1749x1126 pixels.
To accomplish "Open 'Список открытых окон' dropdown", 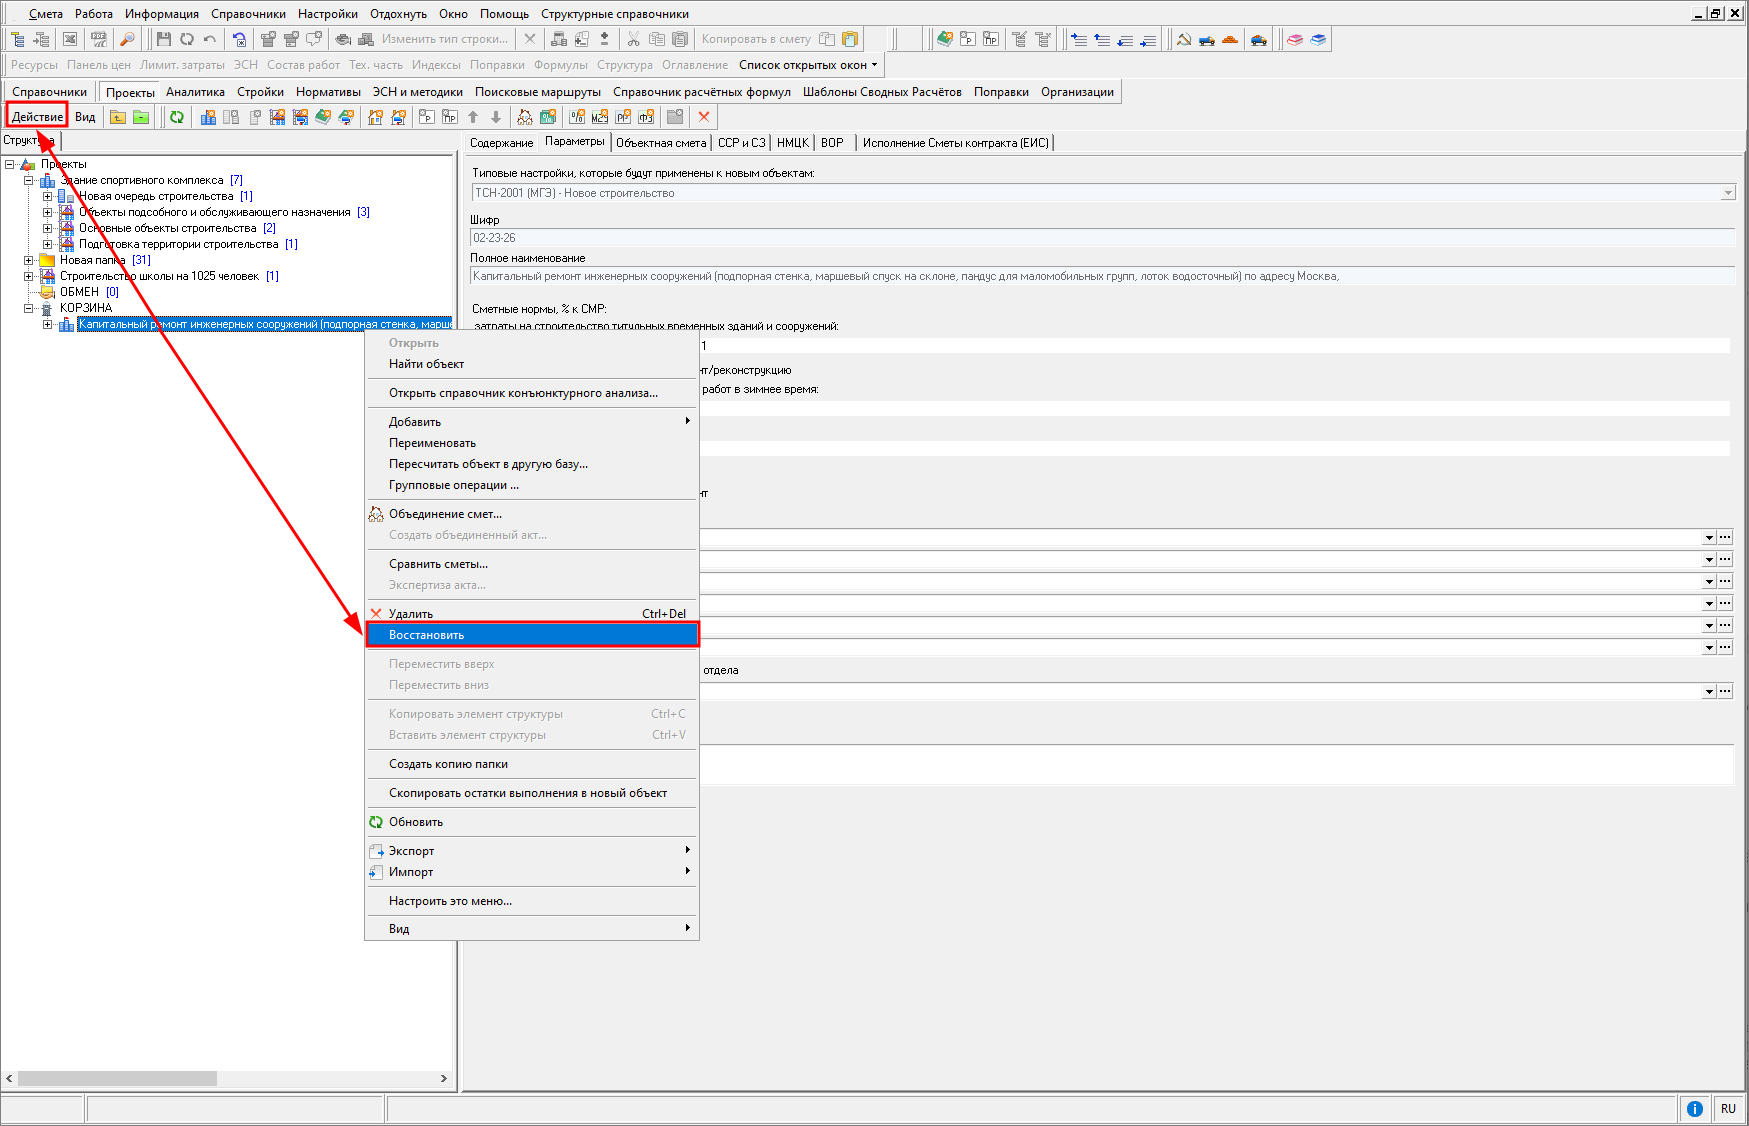I will click(x=808, y=65).
